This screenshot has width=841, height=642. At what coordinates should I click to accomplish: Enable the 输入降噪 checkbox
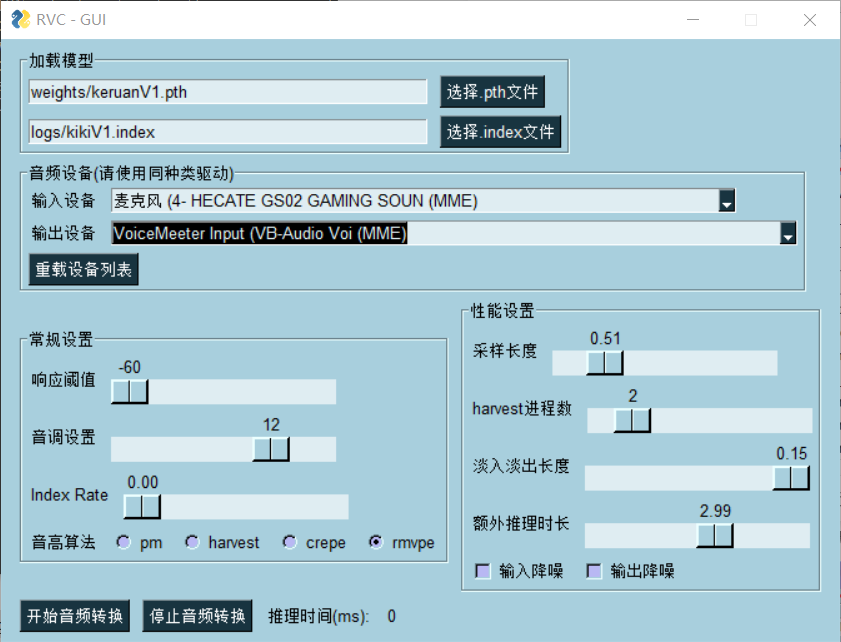point(483,571)
